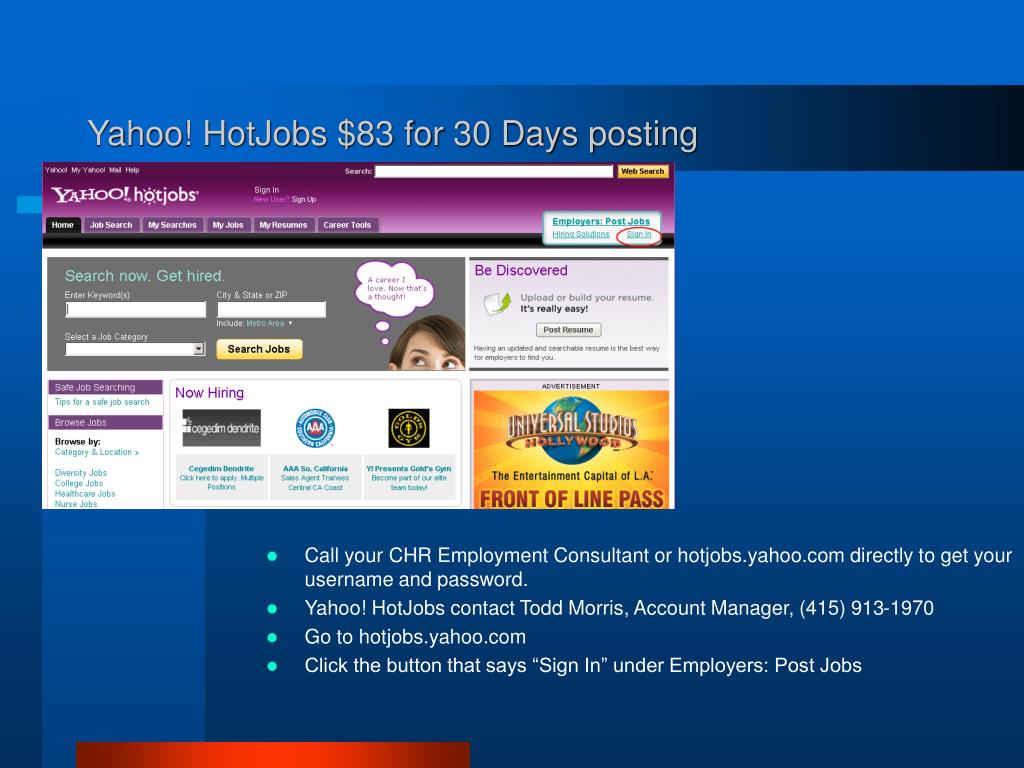
Task: Click the resume upload paper icon
Action: point(497,303)
